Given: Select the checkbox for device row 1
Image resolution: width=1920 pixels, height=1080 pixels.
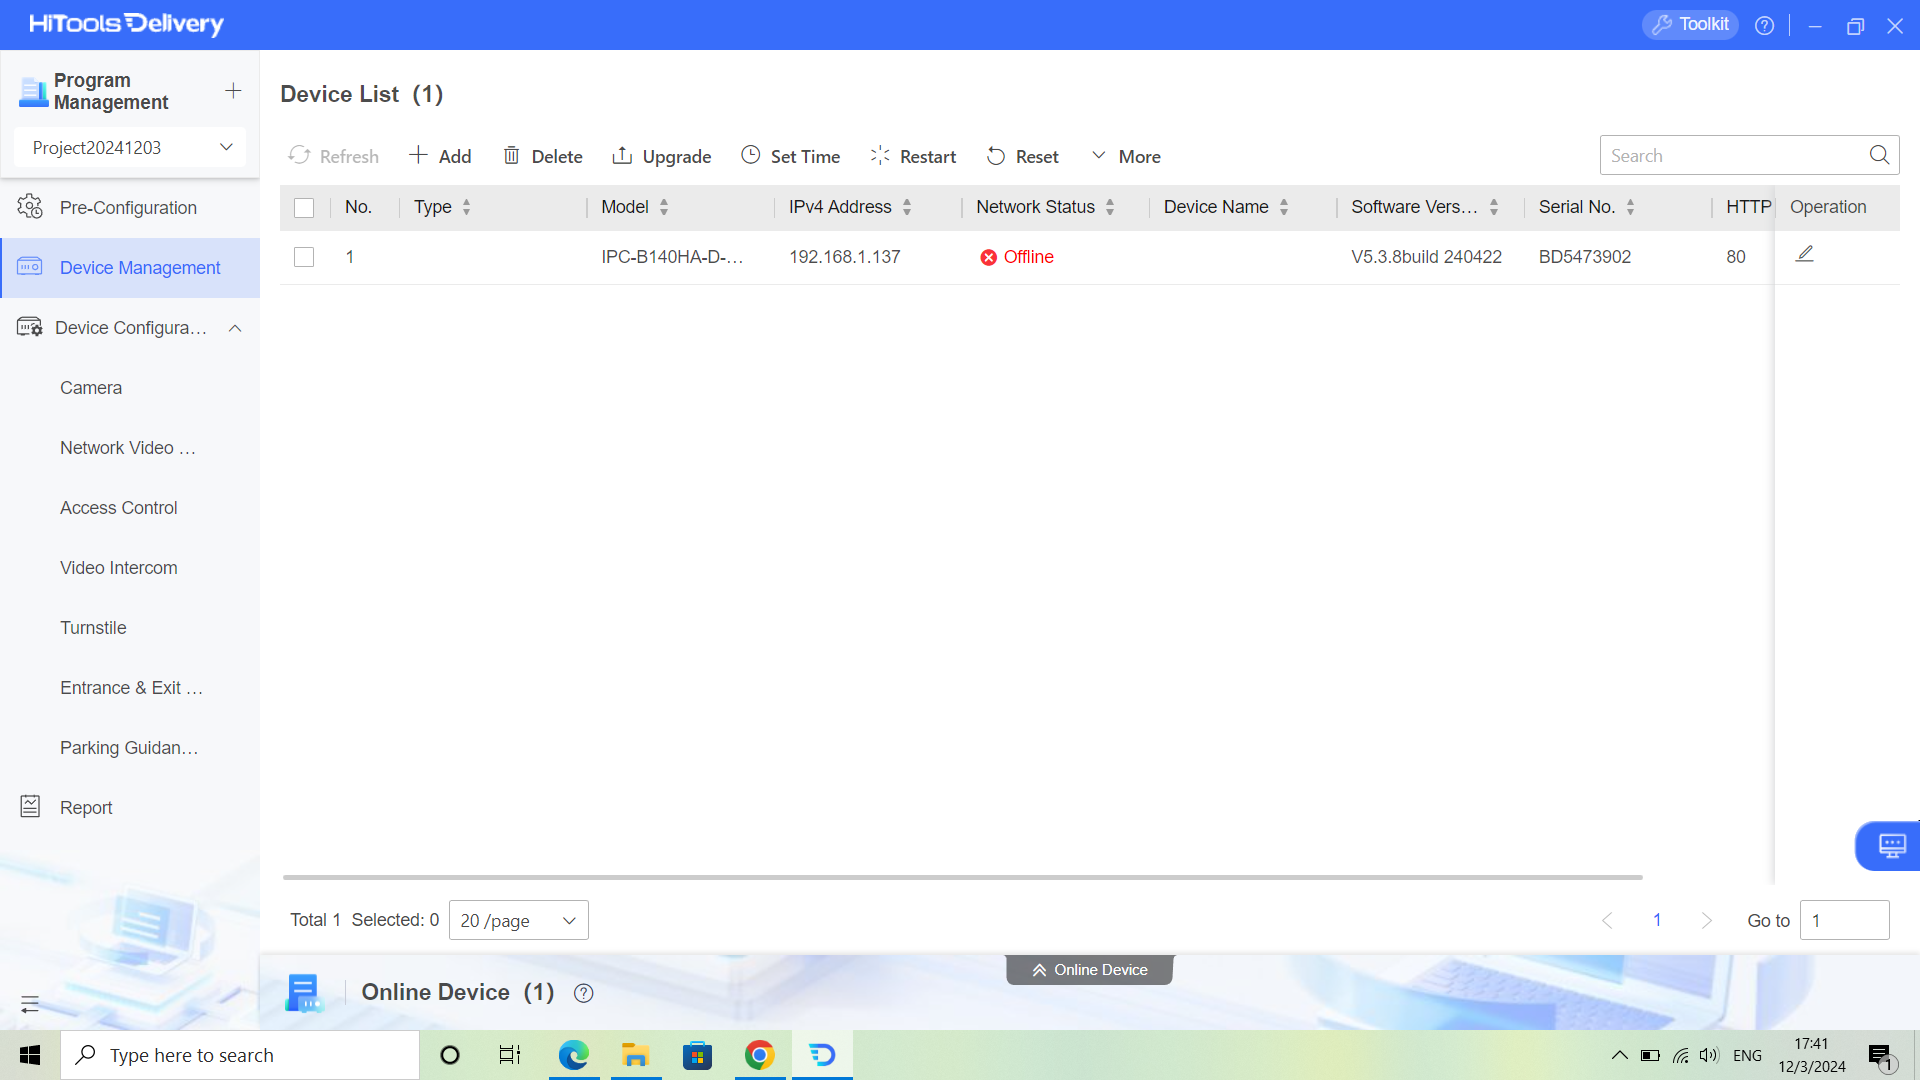Looking at the screenshot, I should click(304, 256).
